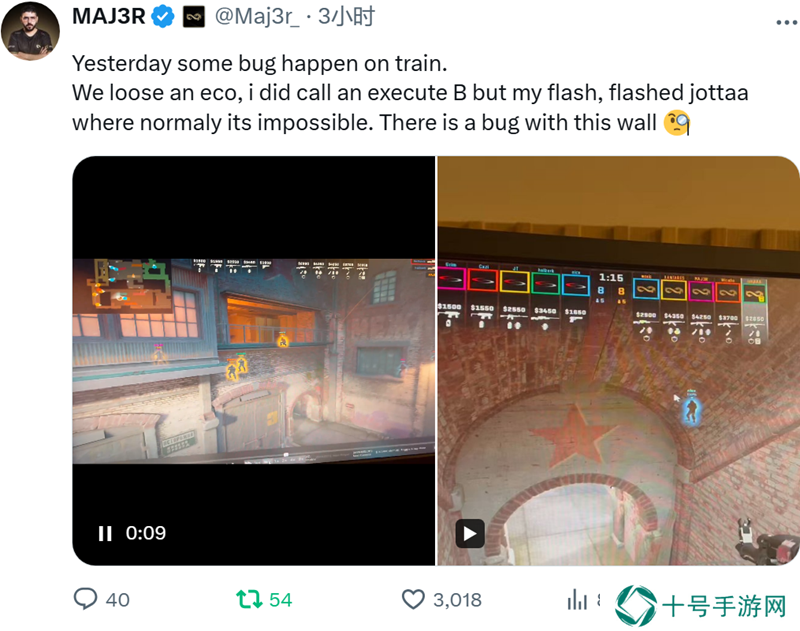Click the 54 retweets count
Screen dimensions: 800x631
click(281, 600)
